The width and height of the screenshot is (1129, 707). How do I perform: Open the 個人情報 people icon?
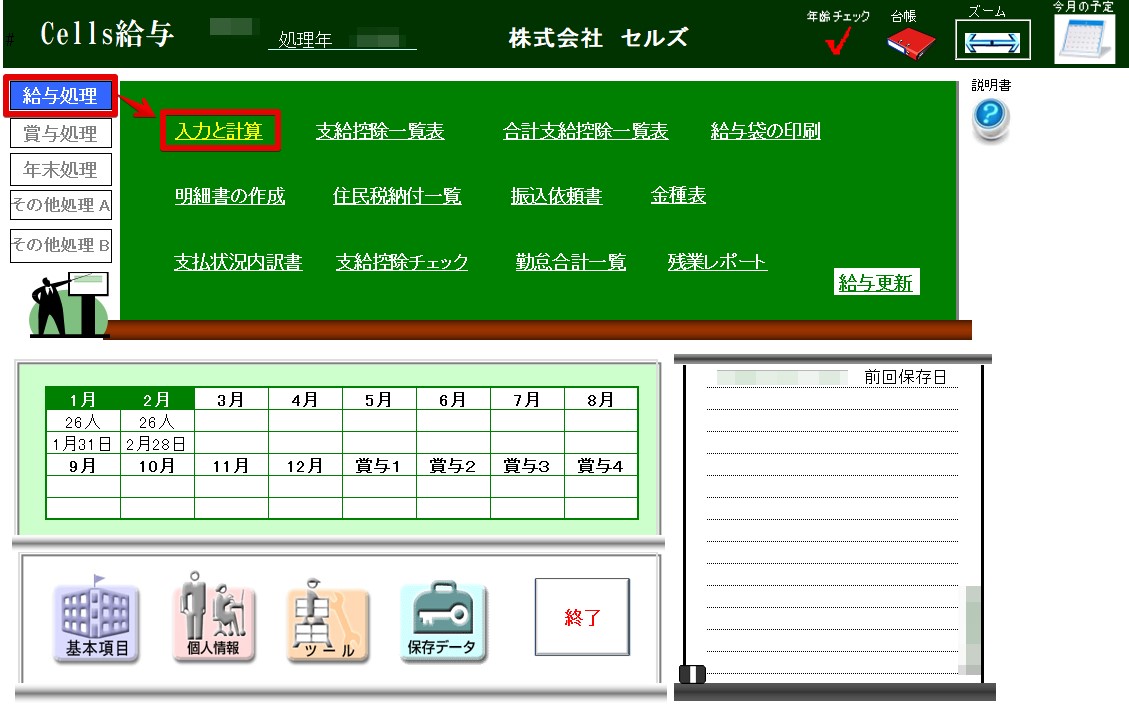213,620
